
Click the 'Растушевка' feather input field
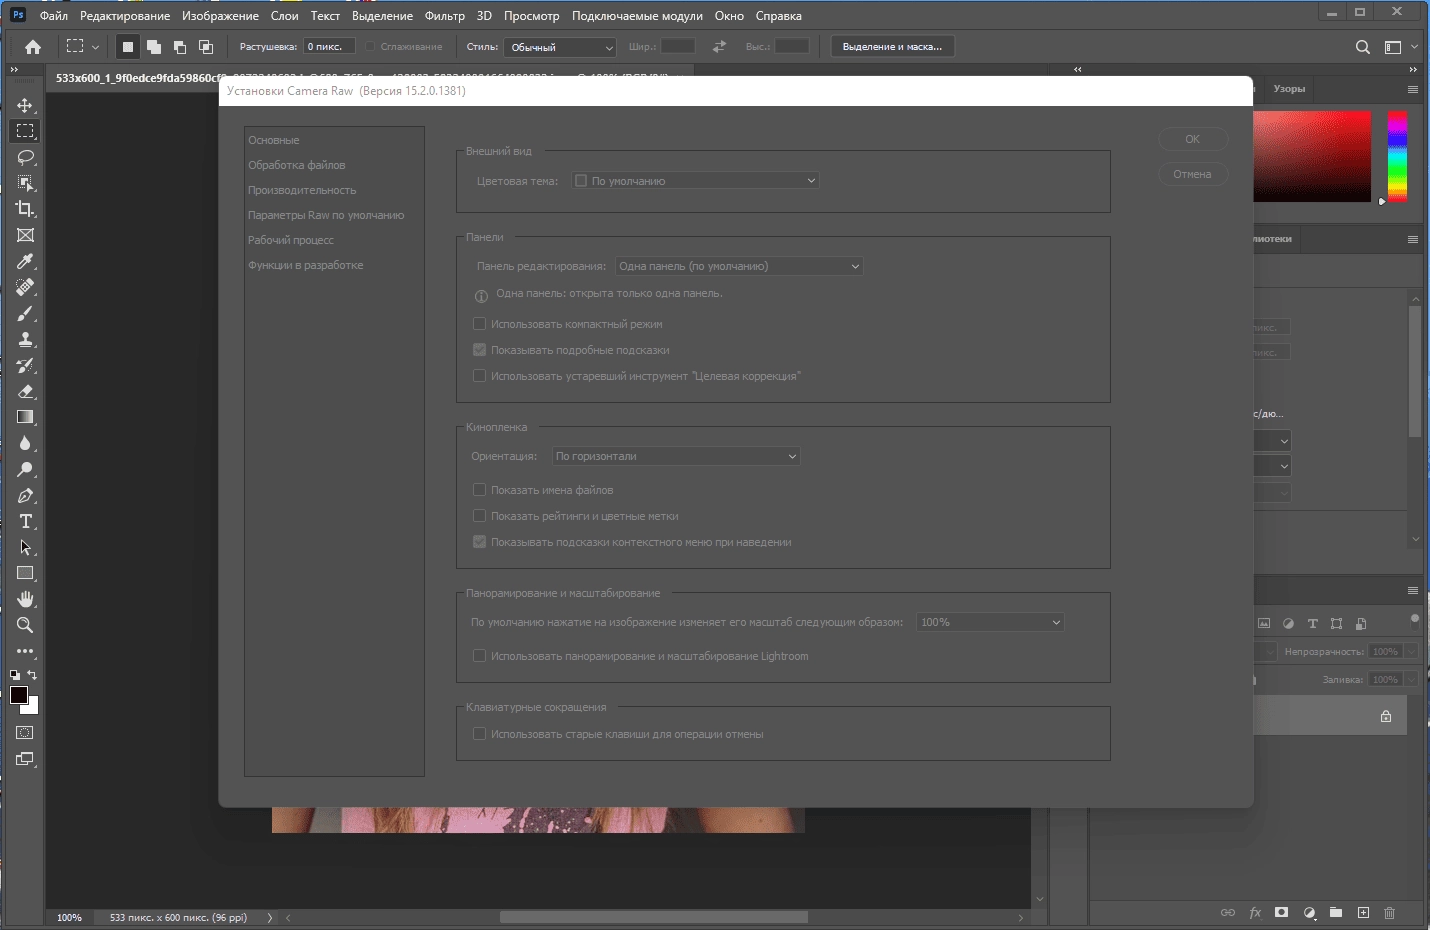329,47
